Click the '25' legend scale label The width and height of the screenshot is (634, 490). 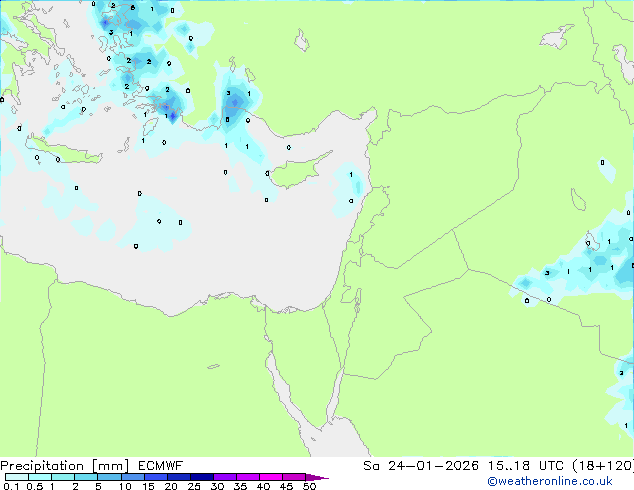click(194, 486)
